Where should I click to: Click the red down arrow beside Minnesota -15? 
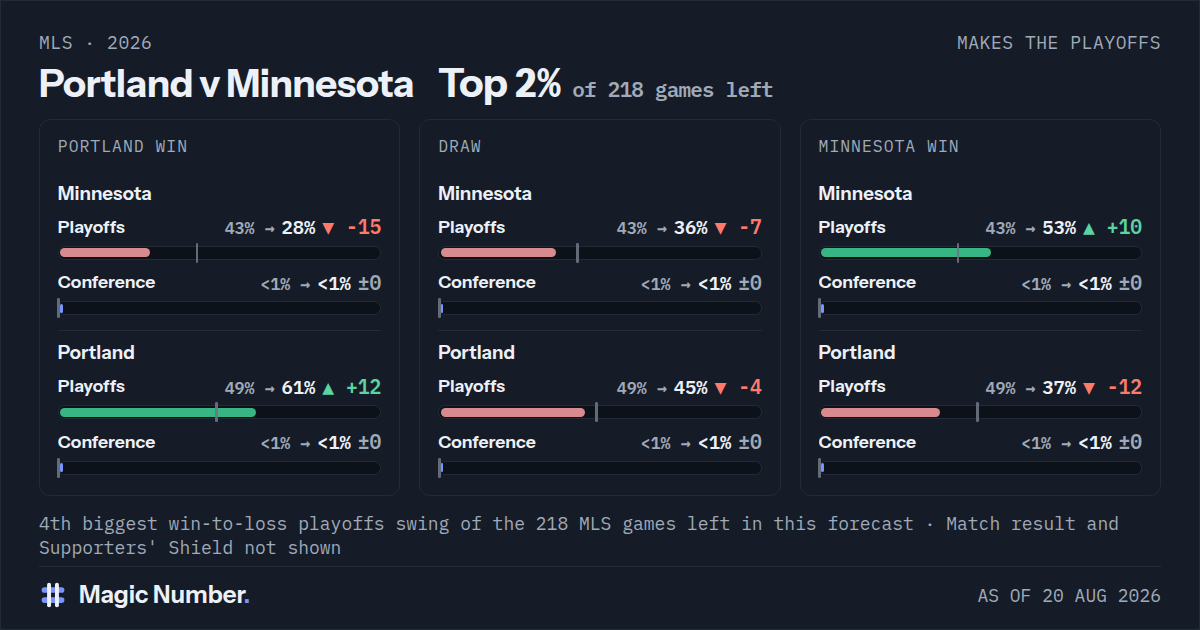coord(328,228)
